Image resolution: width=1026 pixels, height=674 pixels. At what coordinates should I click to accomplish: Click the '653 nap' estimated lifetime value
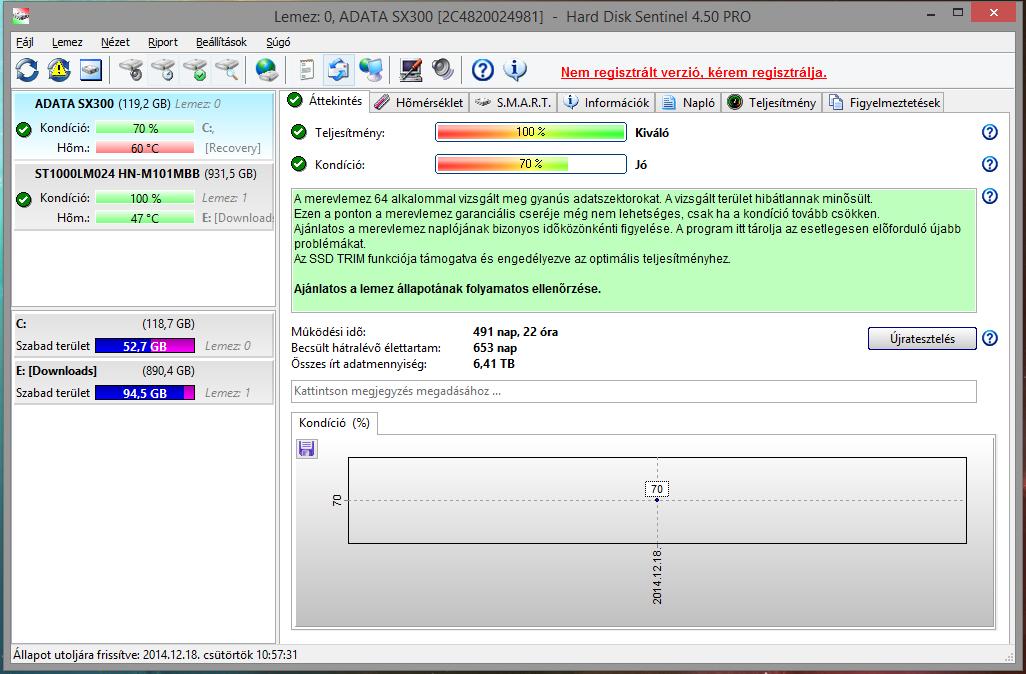[495, 348]
